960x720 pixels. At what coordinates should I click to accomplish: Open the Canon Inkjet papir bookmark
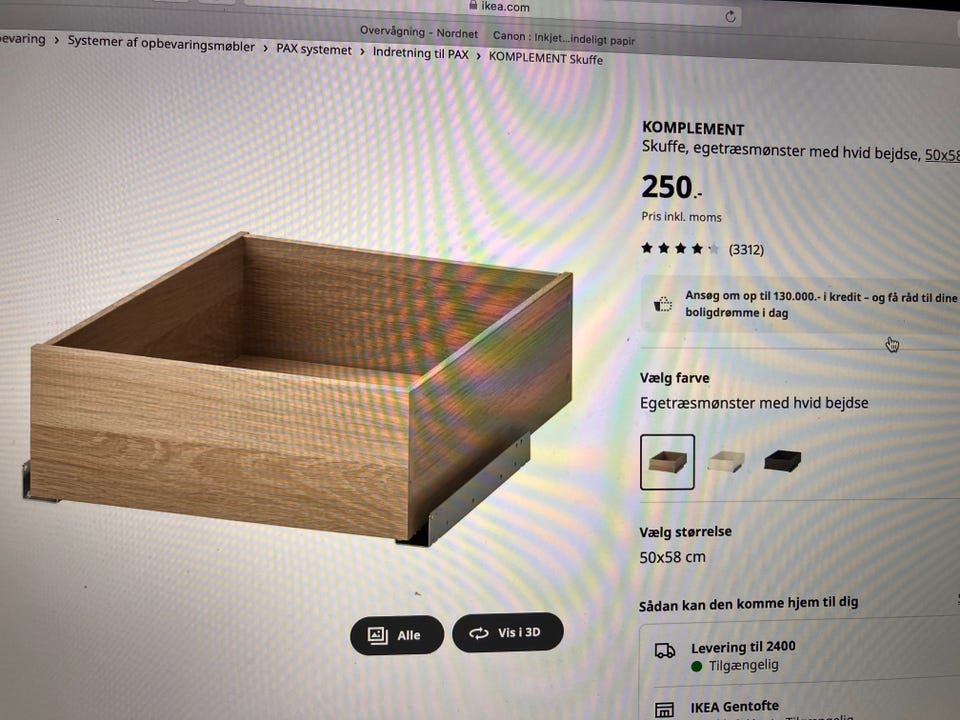(564, 38)
